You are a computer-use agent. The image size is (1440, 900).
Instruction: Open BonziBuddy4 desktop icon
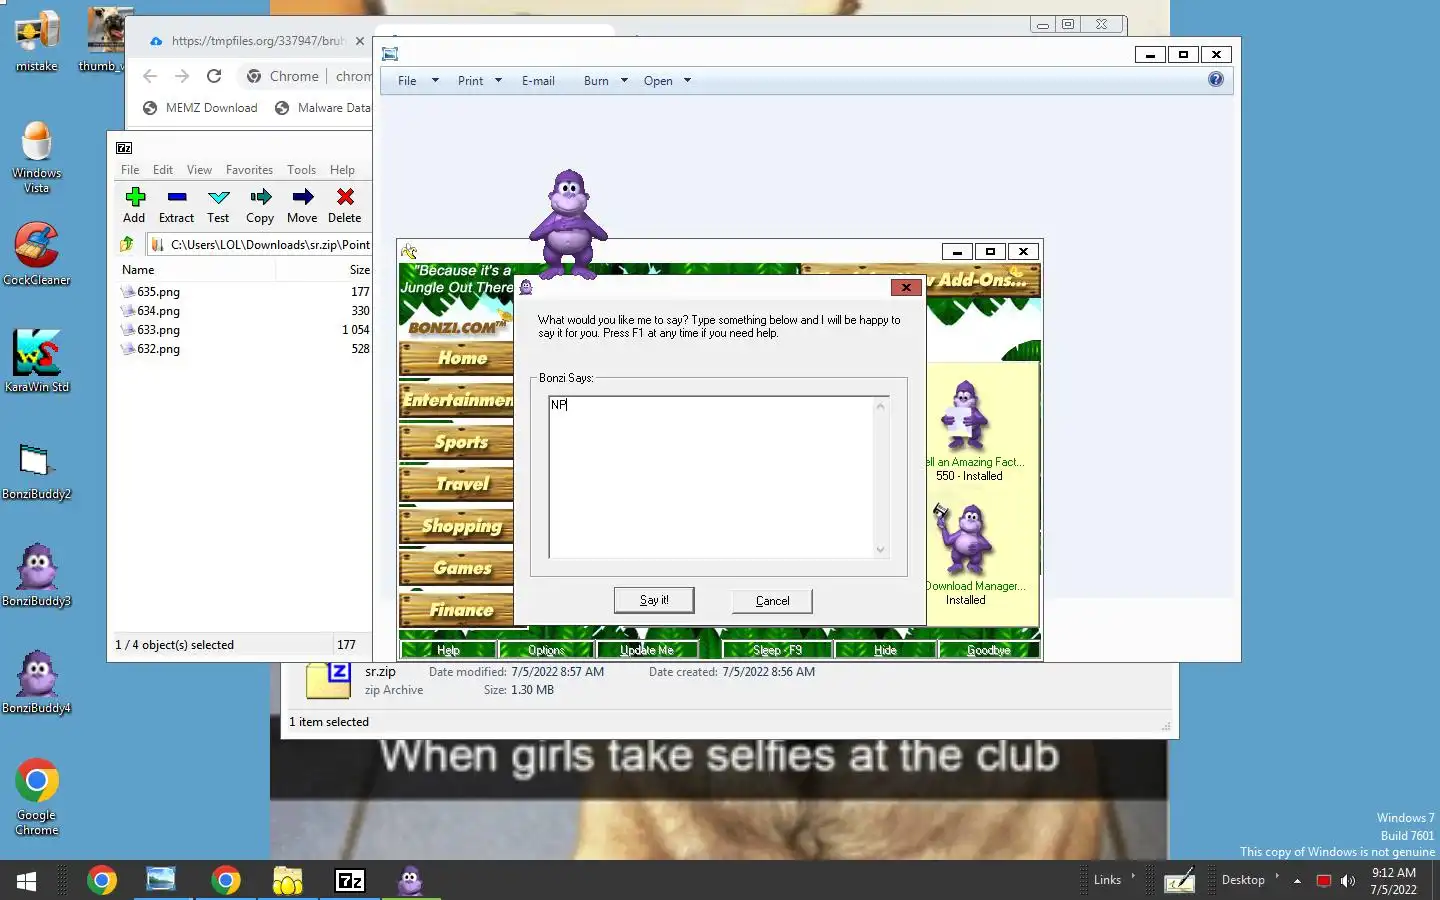click(37, 682)
